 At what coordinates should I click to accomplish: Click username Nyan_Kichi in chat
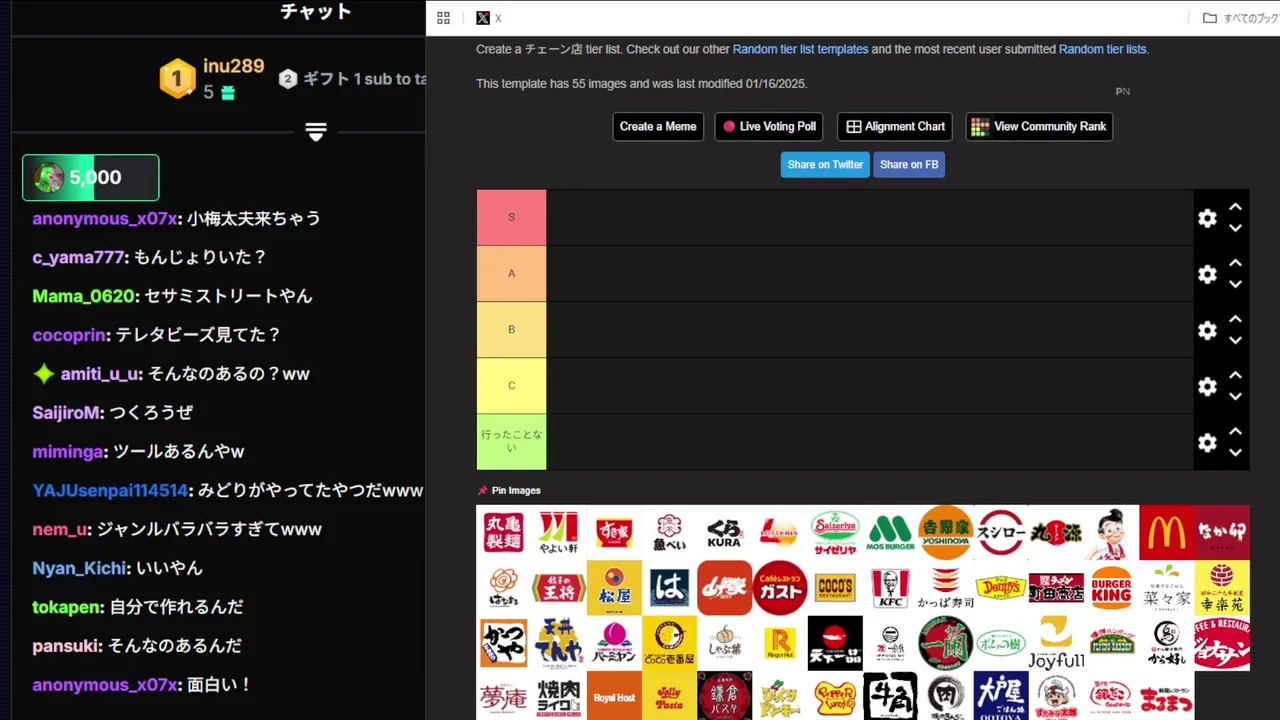(x=79, y=569)
